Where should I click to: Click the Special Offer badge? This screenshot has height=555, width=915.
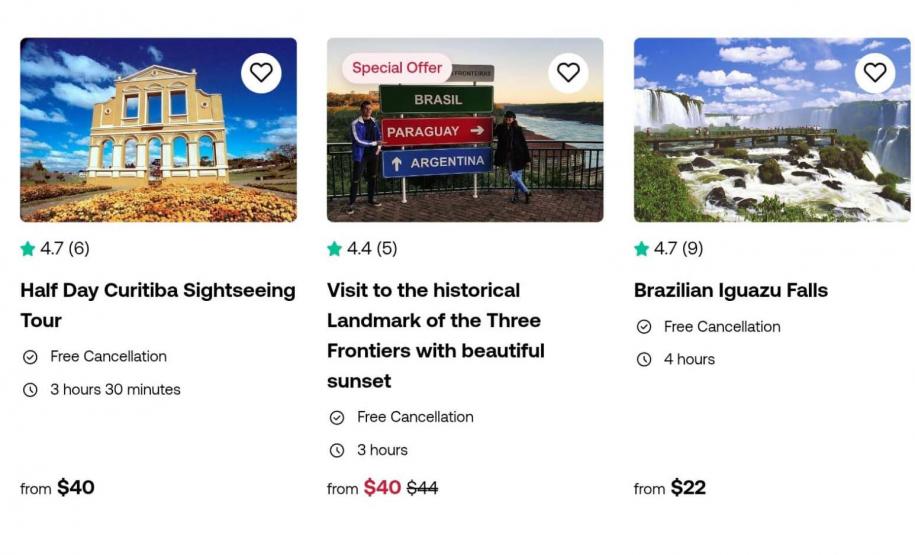[397, 68]
